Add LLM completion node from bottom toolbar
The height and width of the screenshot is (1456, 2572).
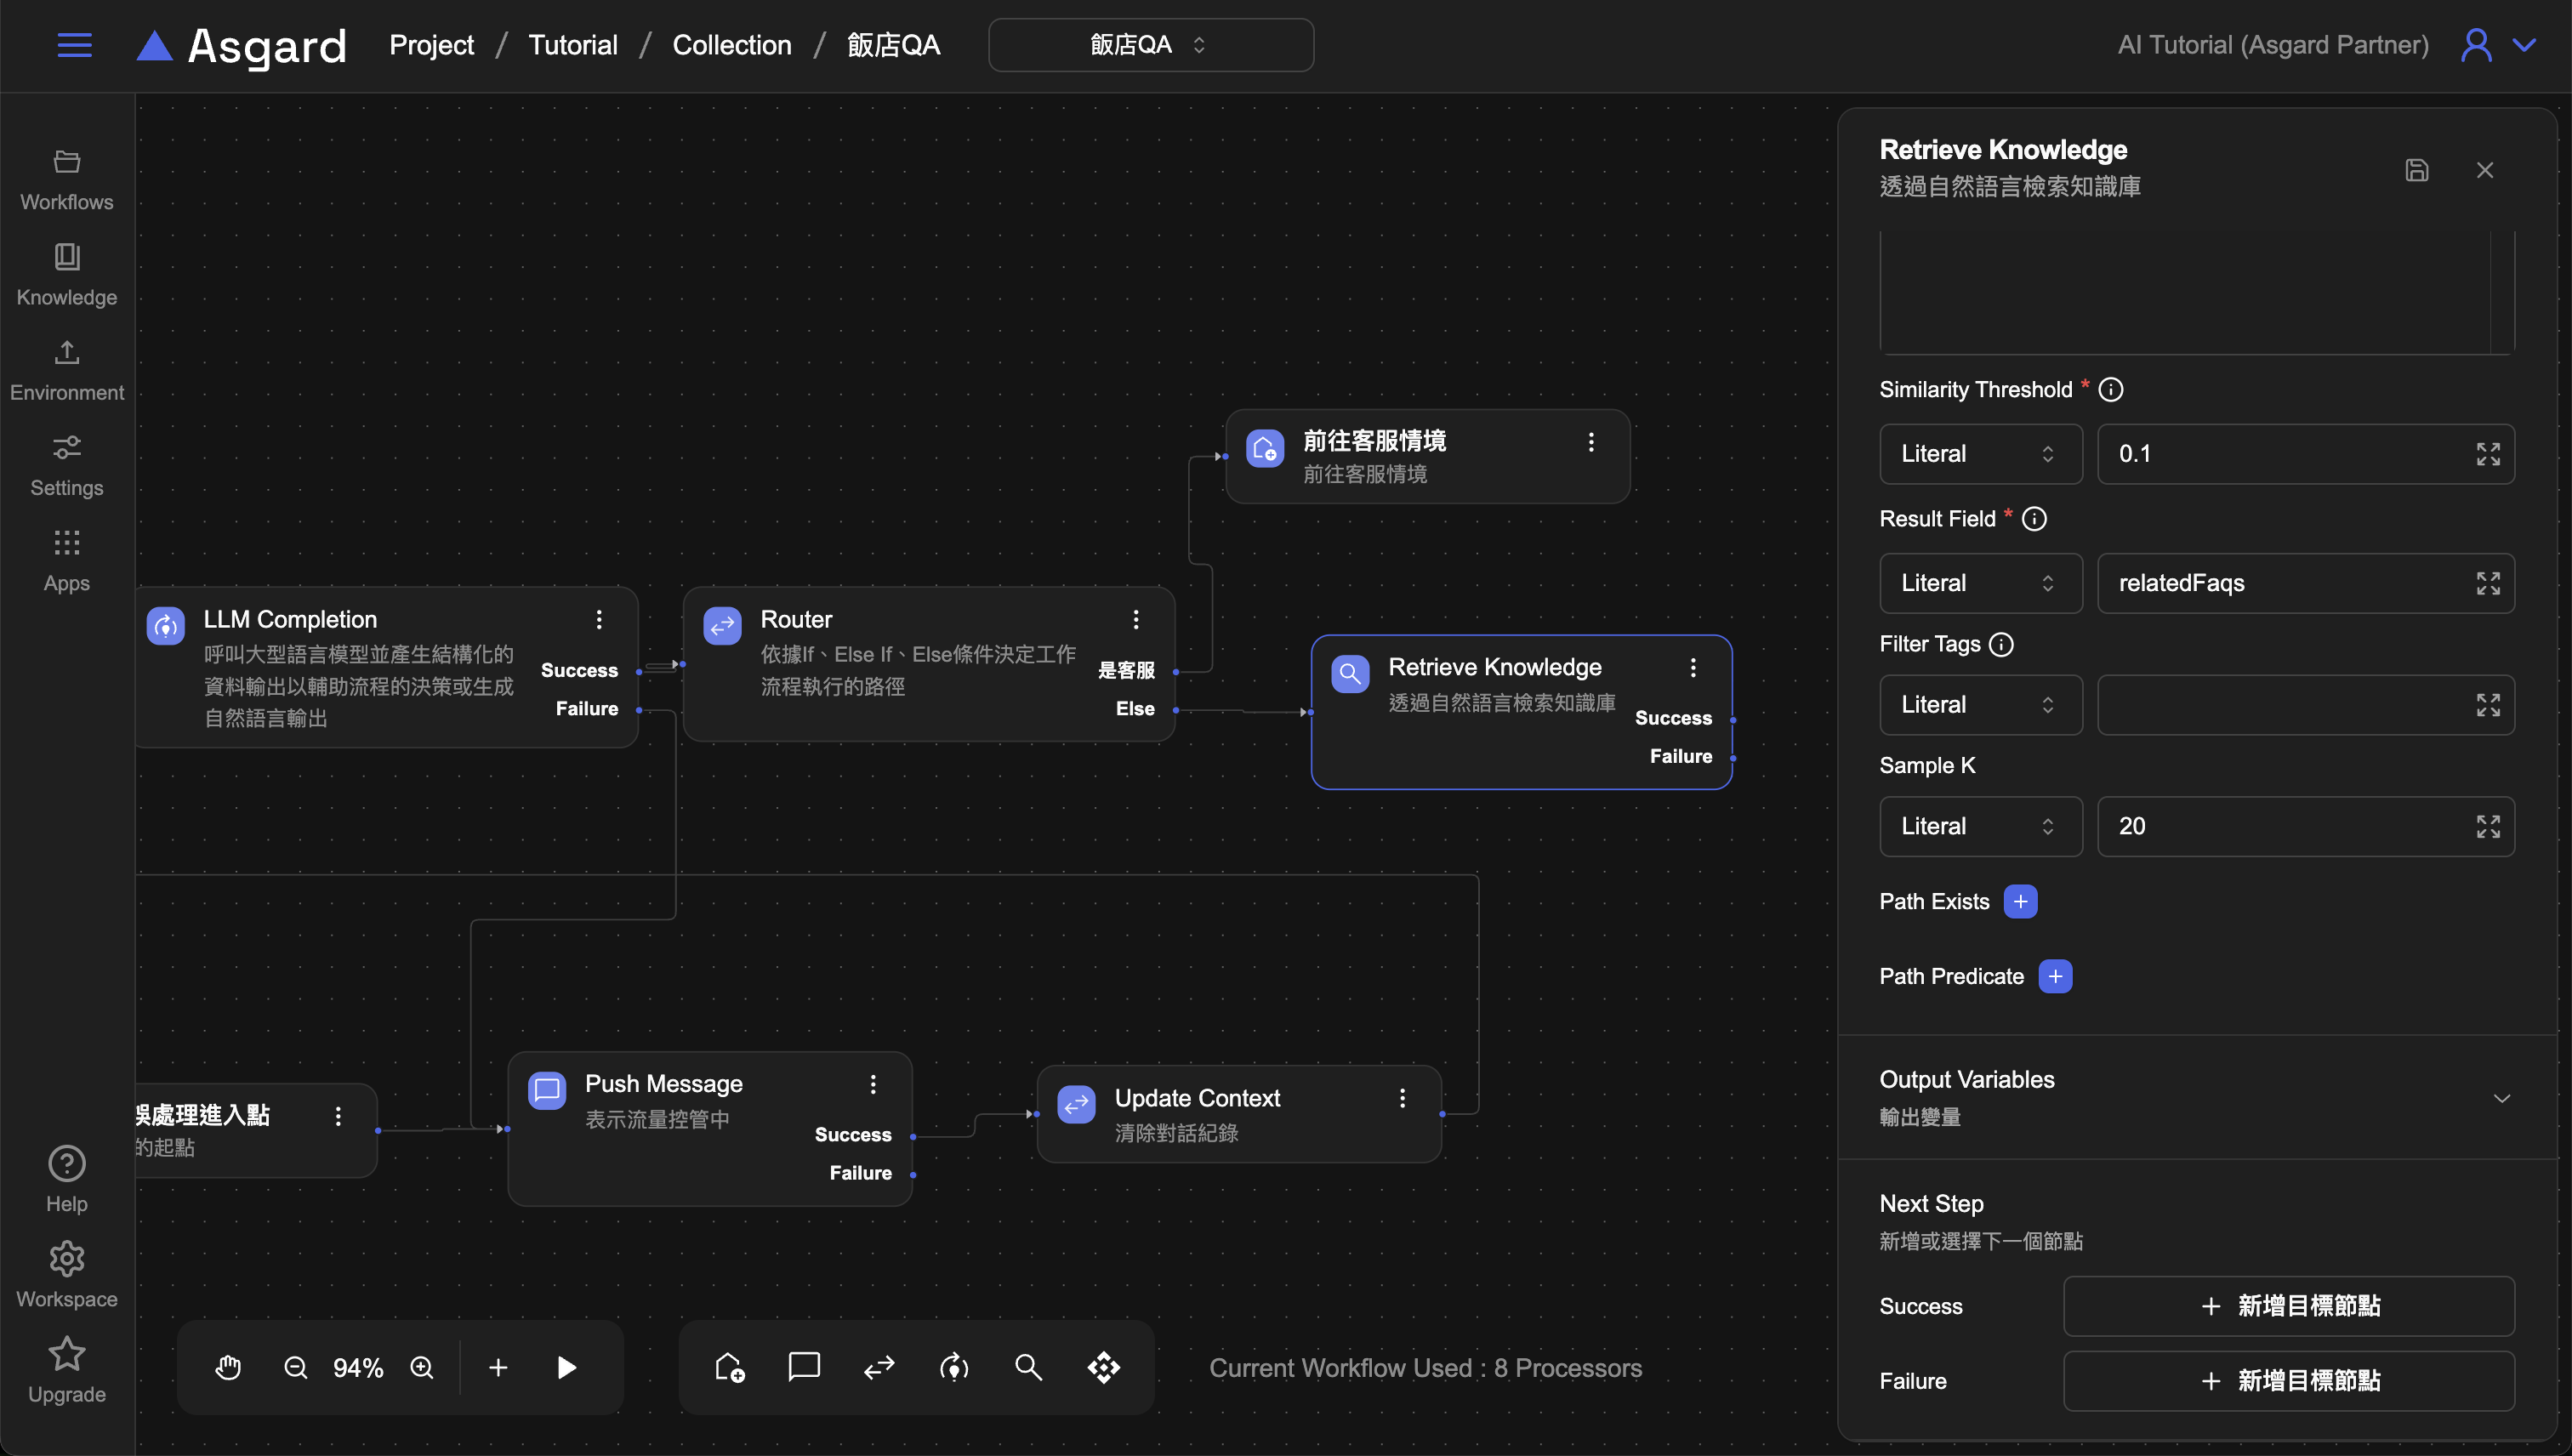pyautogui.click(x=954, y=1367)
